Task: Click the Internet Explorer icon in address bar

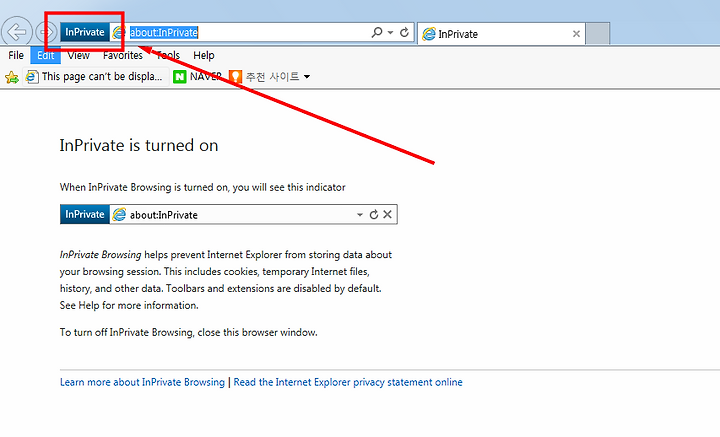Action: click(119, 33)
